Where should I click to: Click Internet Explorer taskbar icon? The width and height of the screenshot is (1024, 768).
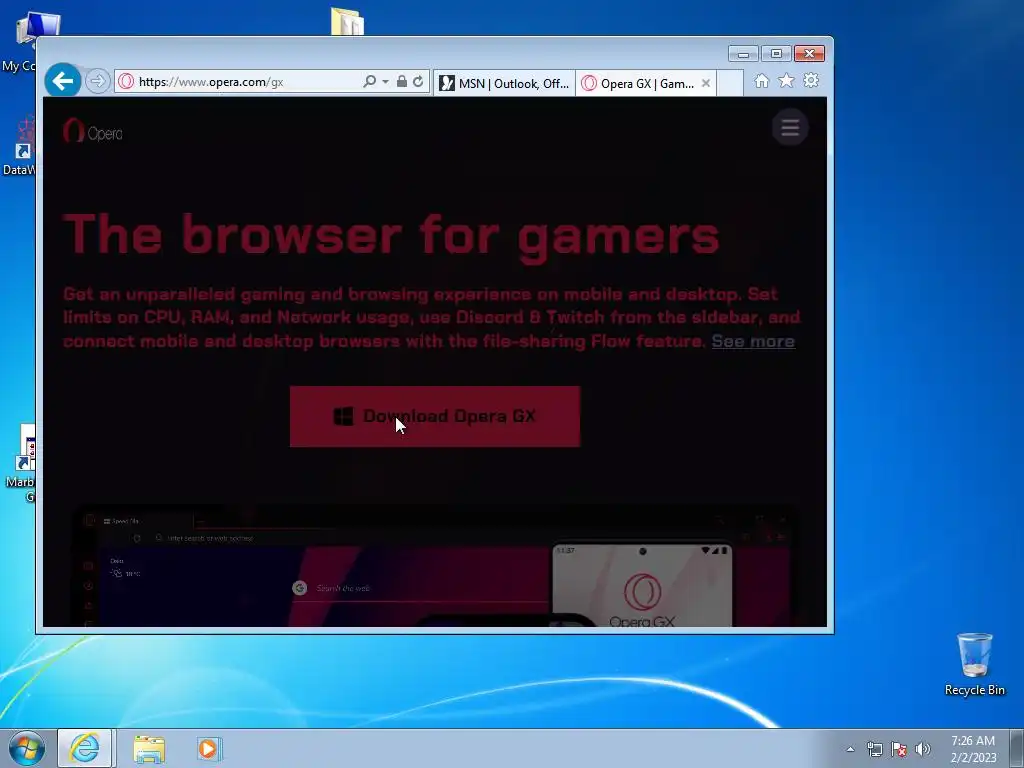(85, 748)
